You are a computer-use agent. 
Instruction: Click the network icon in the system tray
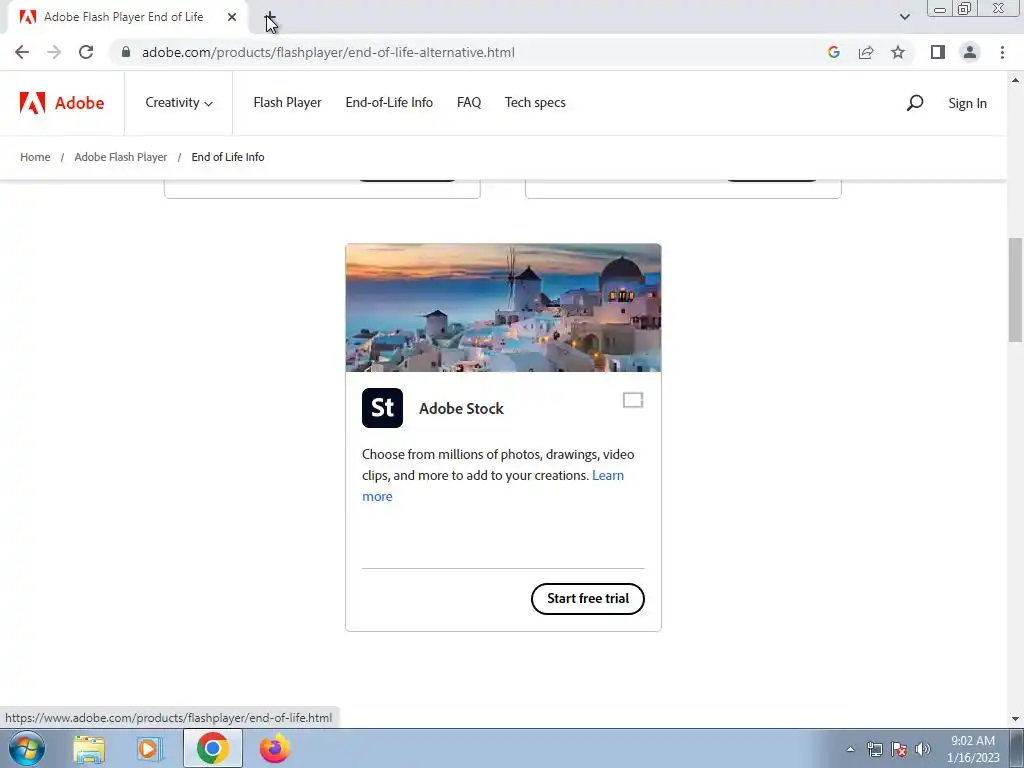(874, 749)
